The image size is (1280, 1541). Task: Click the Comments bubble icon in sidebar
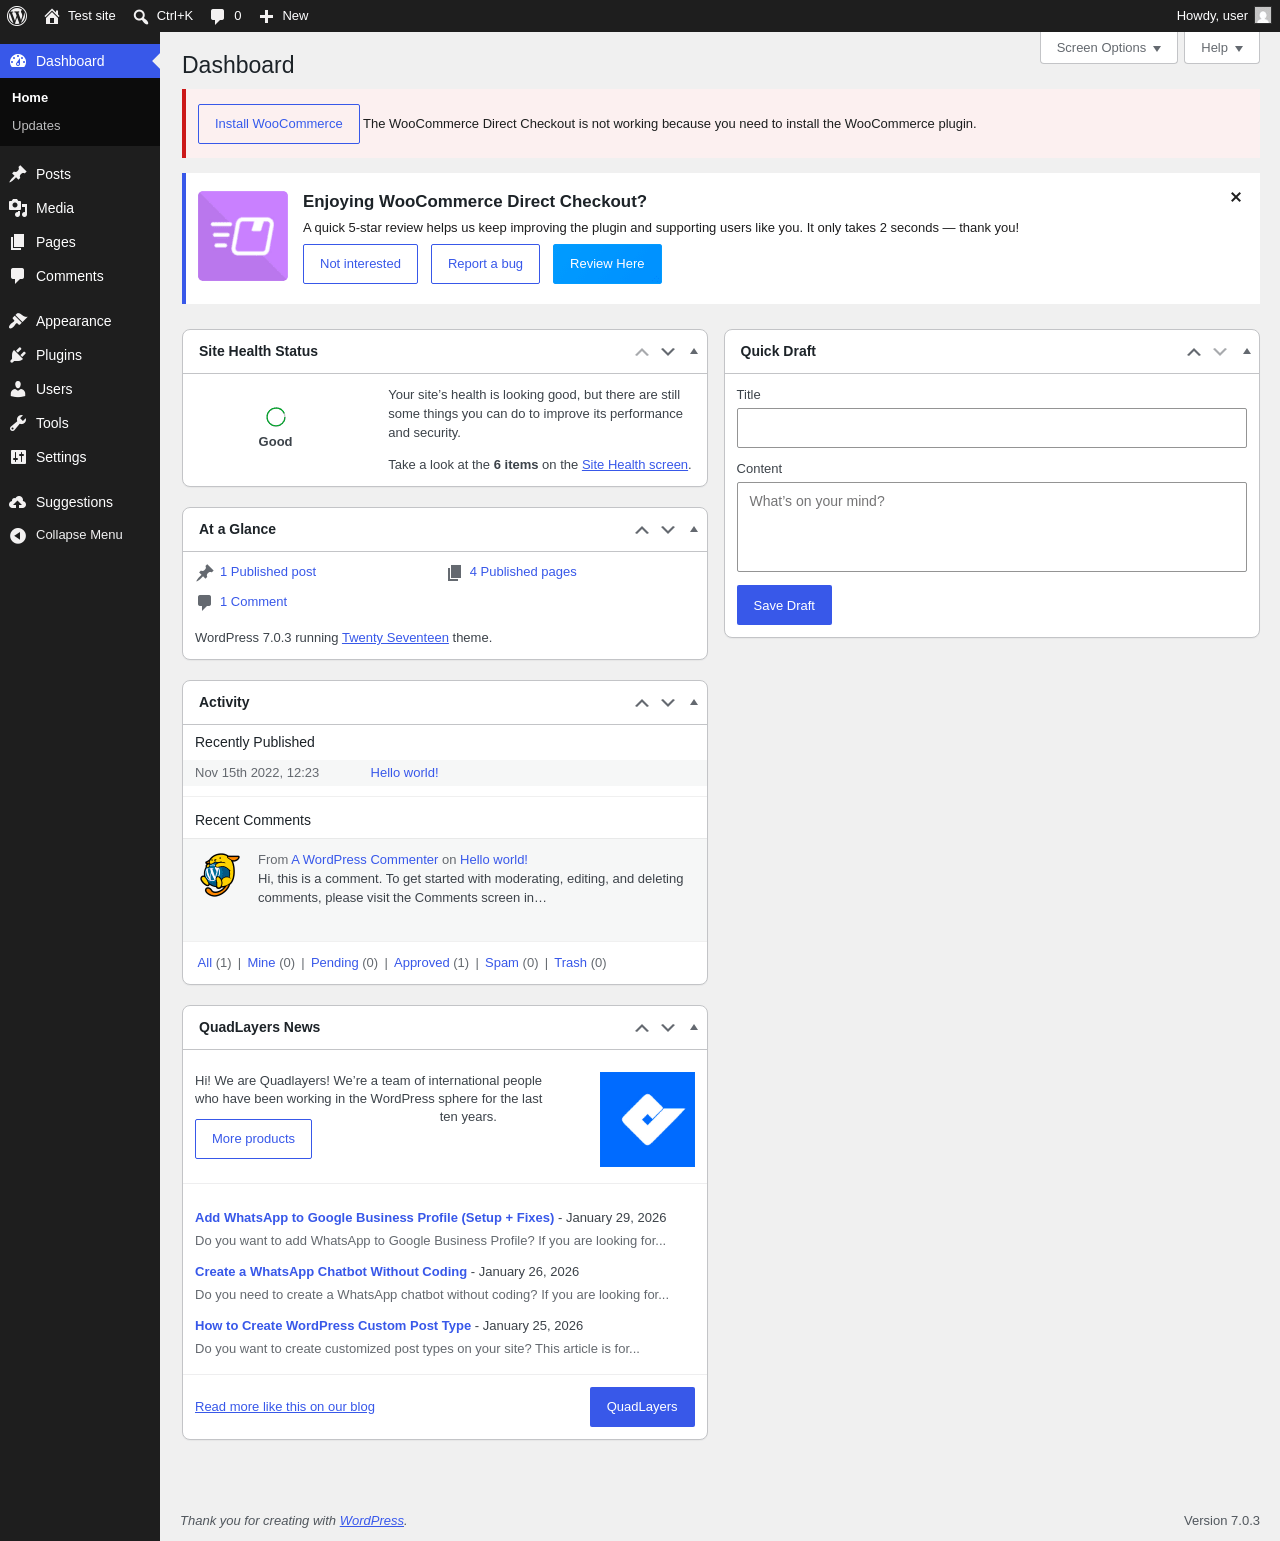[x=18, y=276]
